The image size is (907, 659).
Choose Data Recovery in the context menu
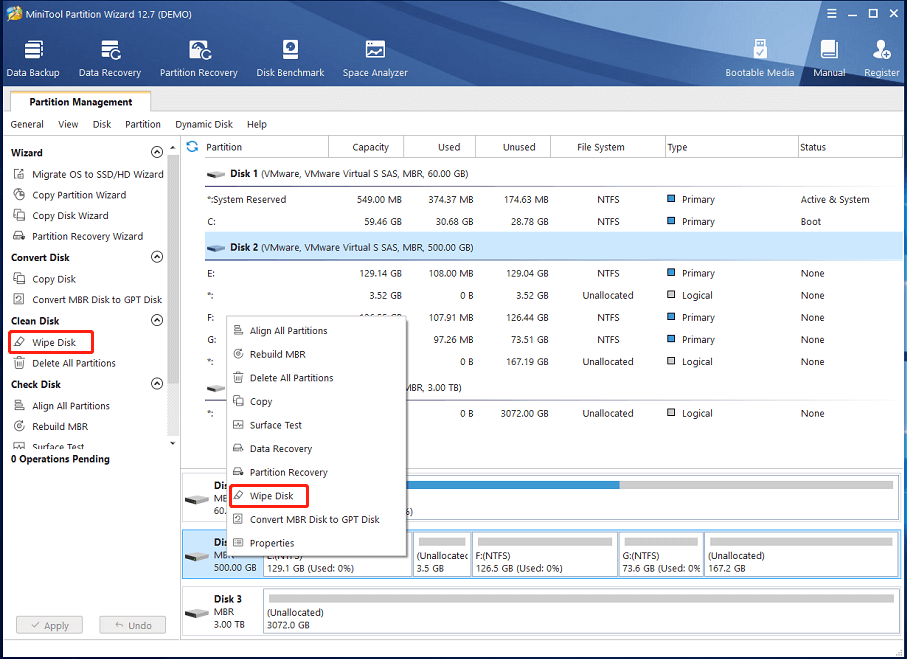click(316, 449)
